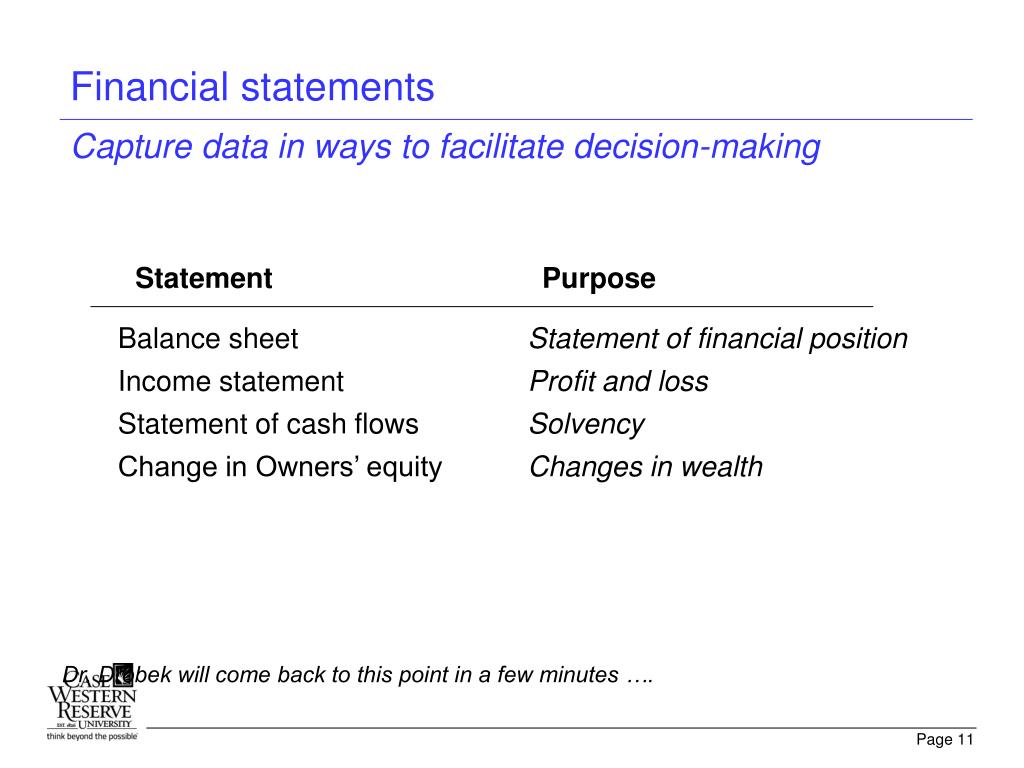Screen dimensions: 1024x768
Task: Select Statement of cash flows text
Action: [x=268, y=424]
